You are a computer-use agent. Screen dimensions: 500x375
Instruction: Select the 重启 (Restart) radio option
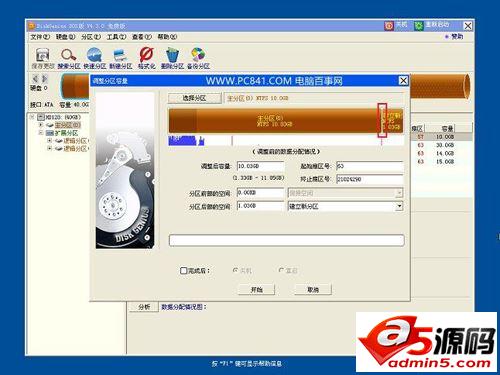coord(282,270)
